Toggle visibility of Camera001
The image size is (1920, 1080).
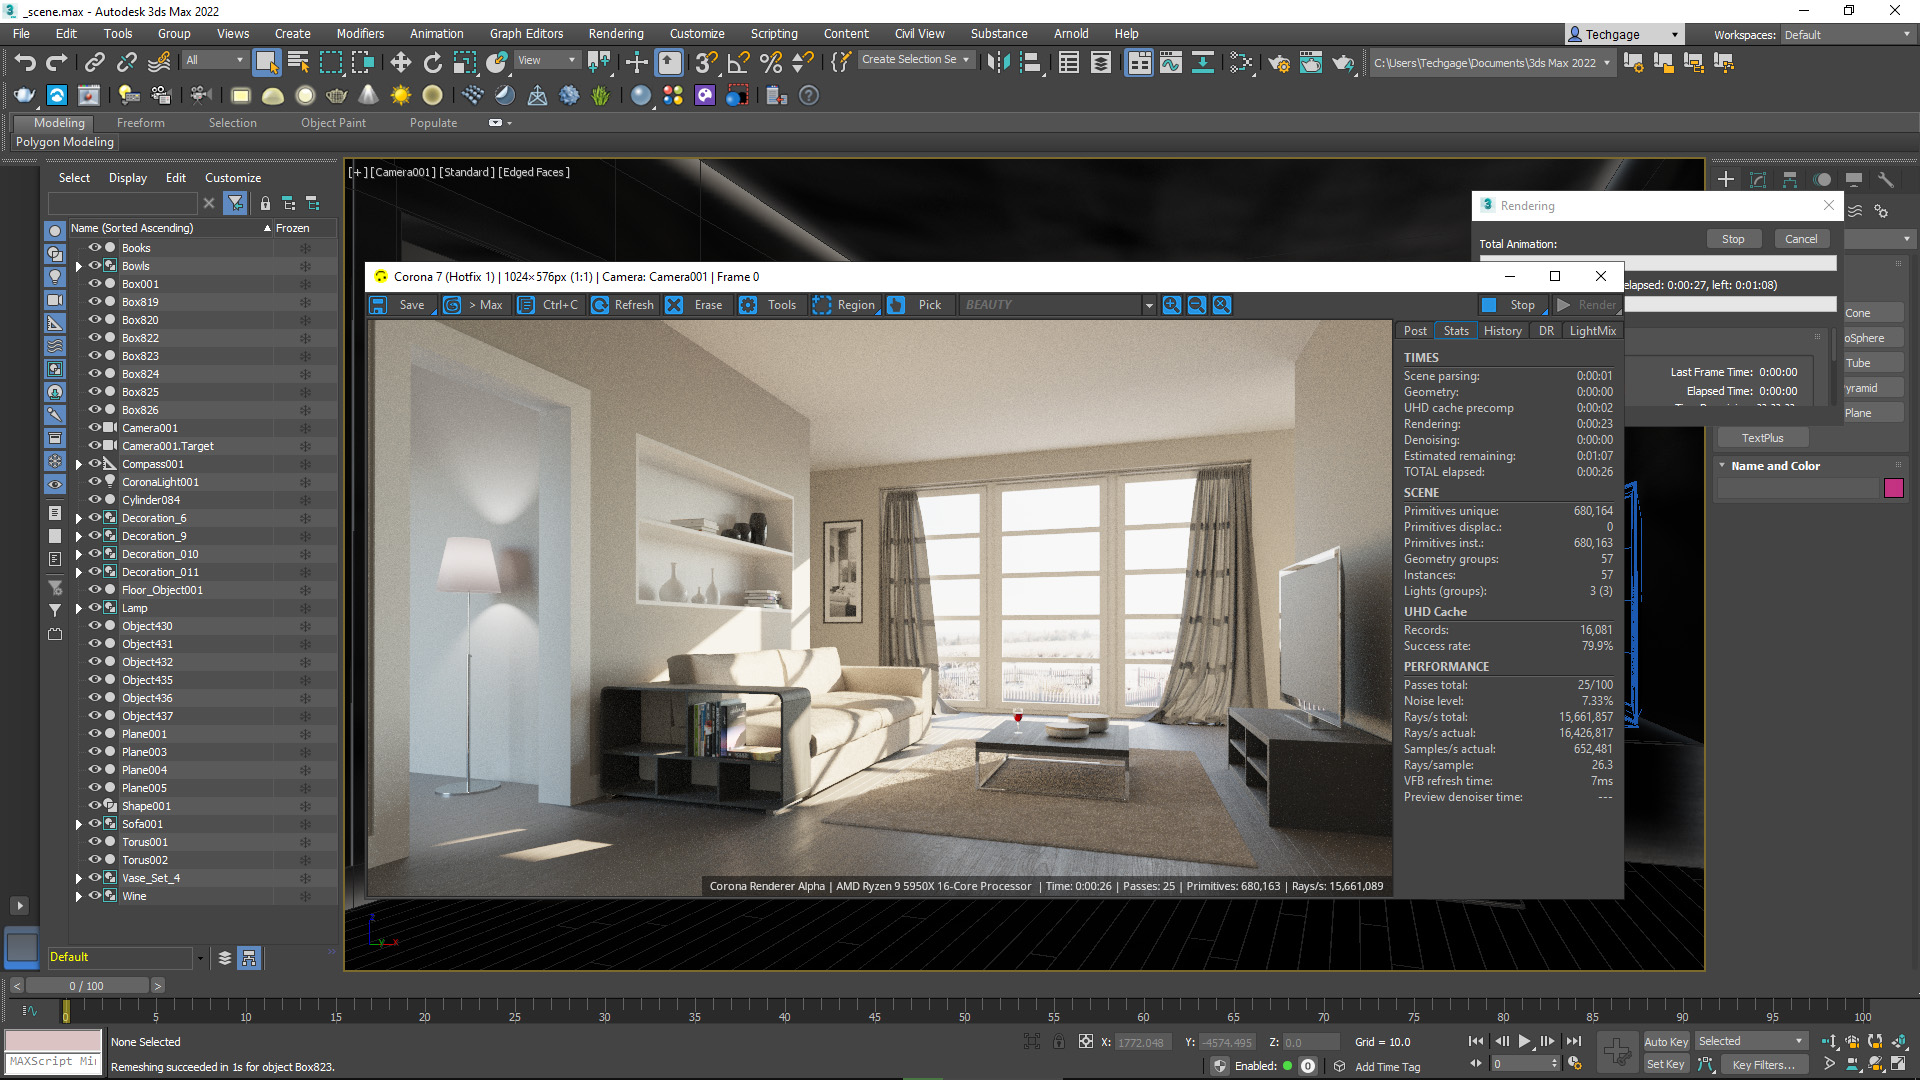click(95, 427)
